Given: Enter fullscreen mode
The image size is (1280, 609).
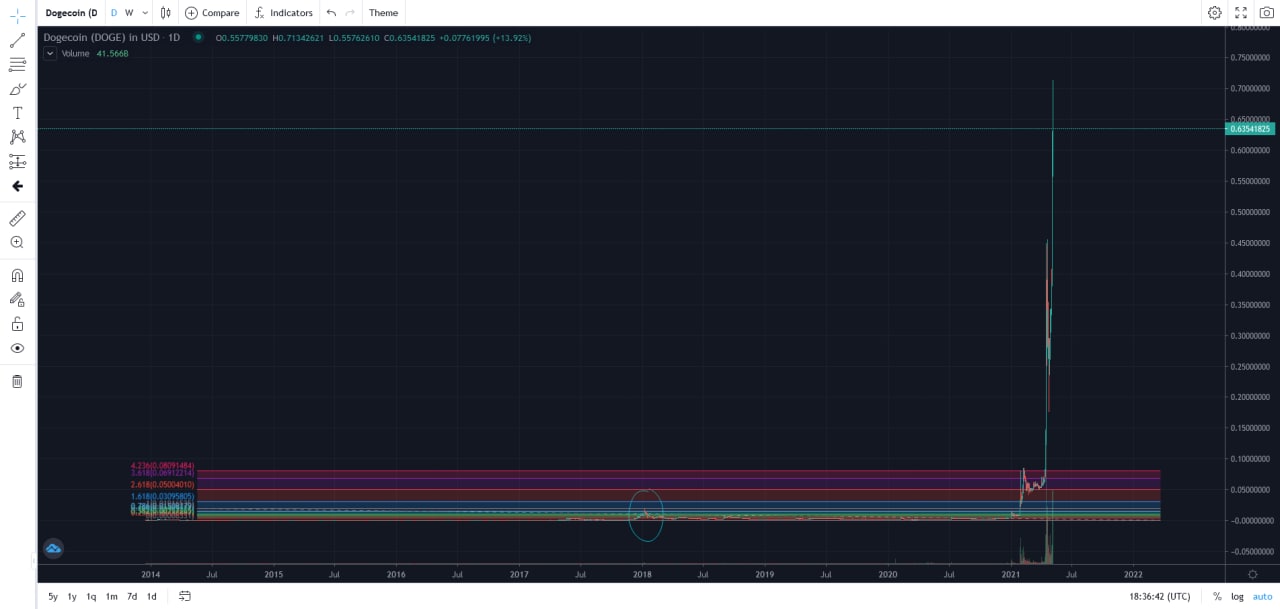Looking at the screenshot, I should [1241, 13].
